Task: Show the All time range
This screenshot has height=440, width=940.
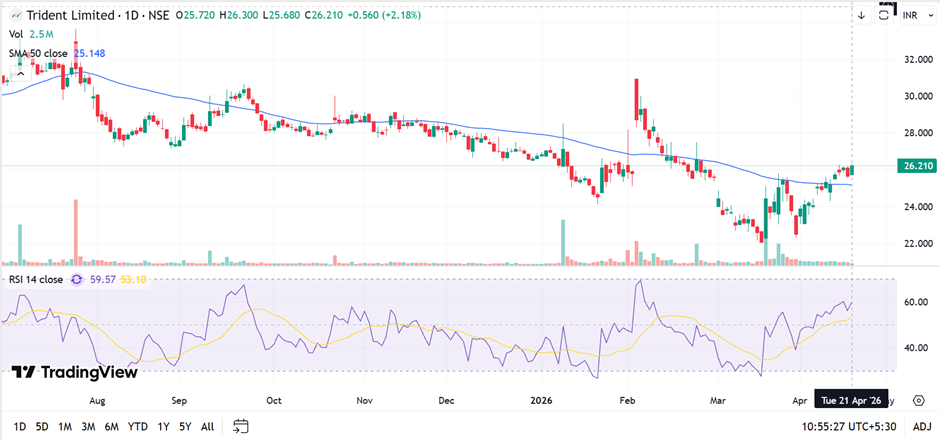Action: coord(207,426)
